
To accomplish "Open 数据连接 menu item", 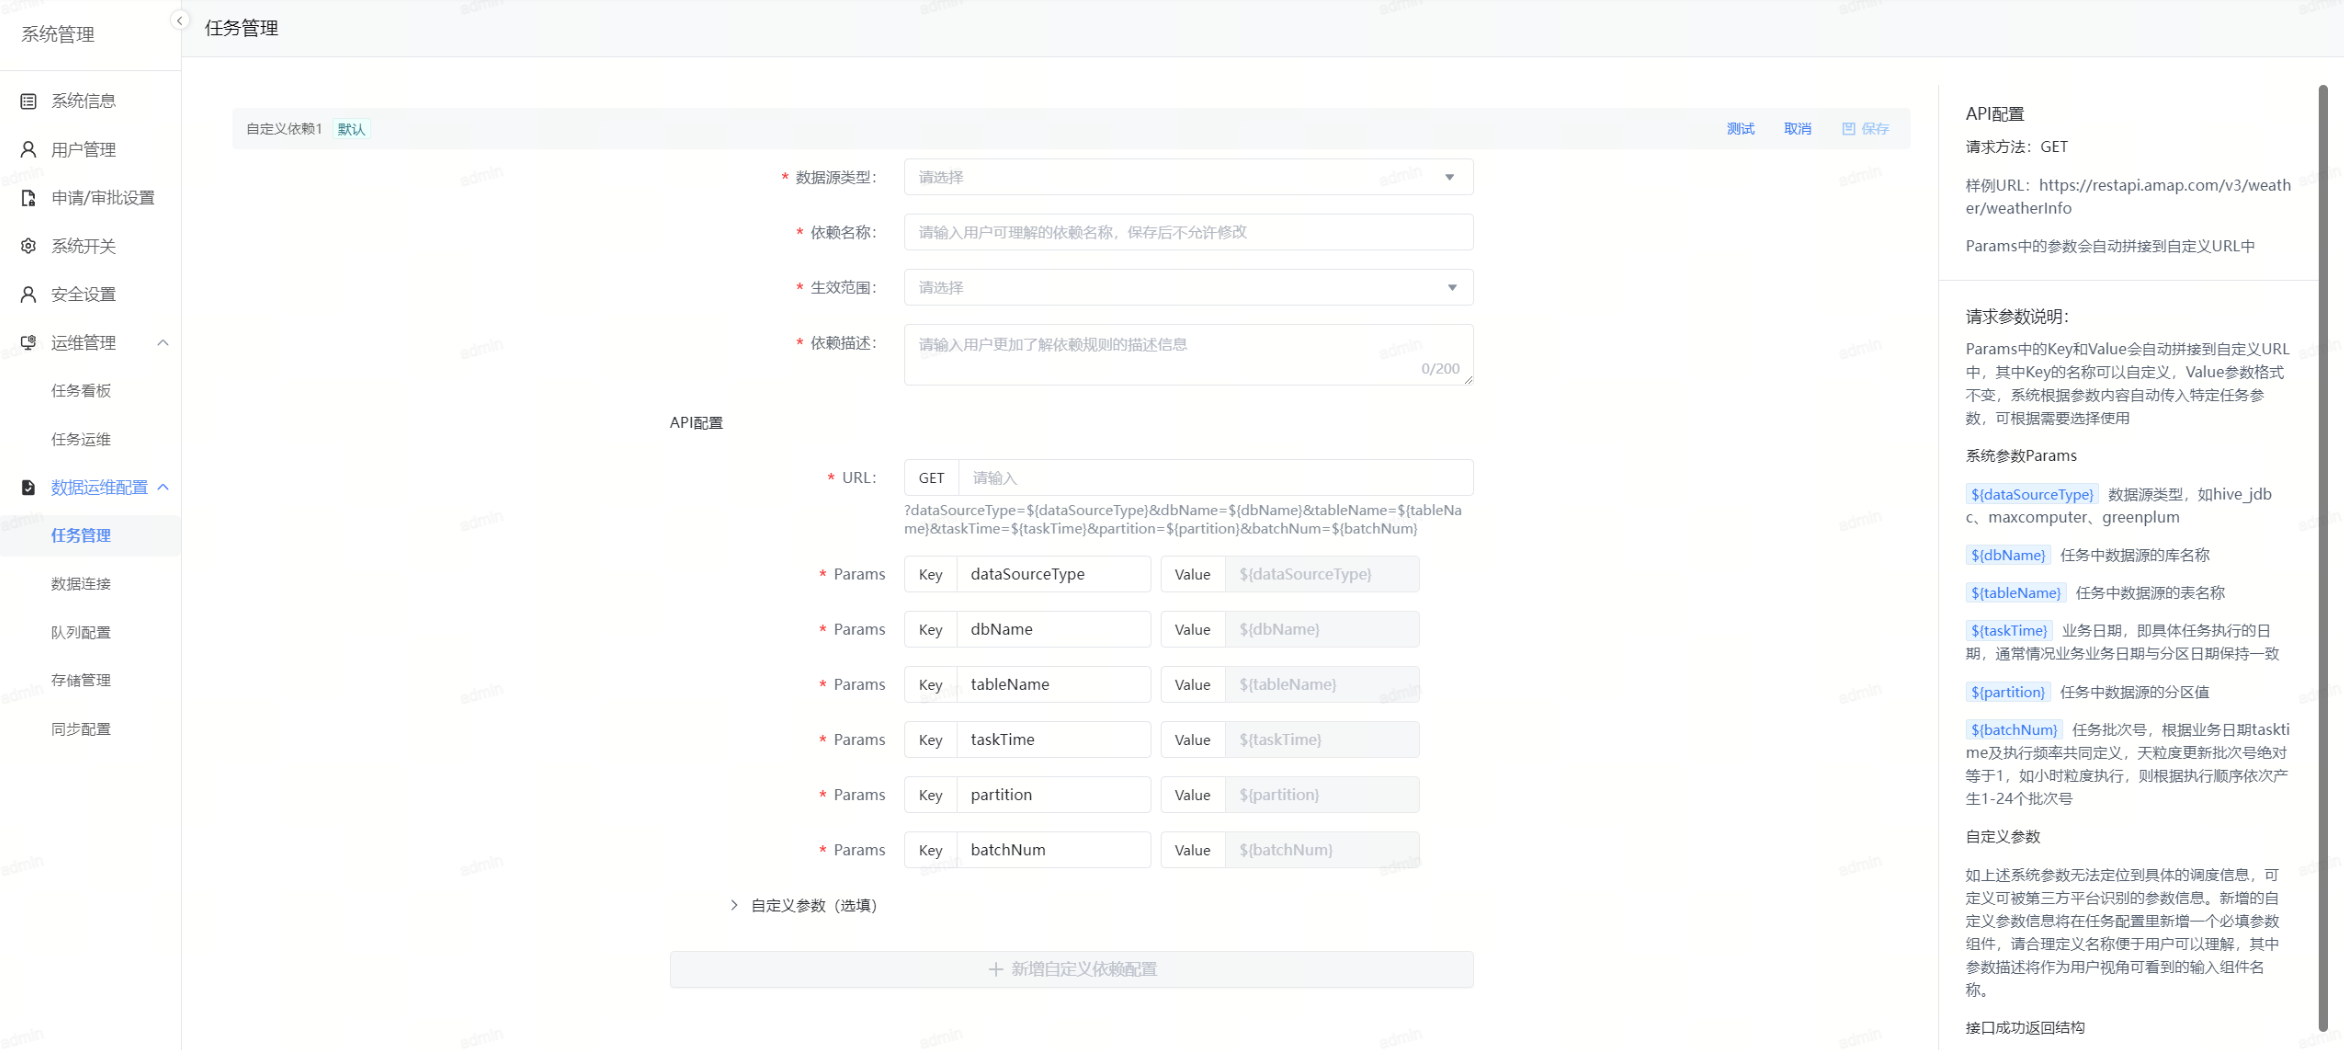I will 81,584.
